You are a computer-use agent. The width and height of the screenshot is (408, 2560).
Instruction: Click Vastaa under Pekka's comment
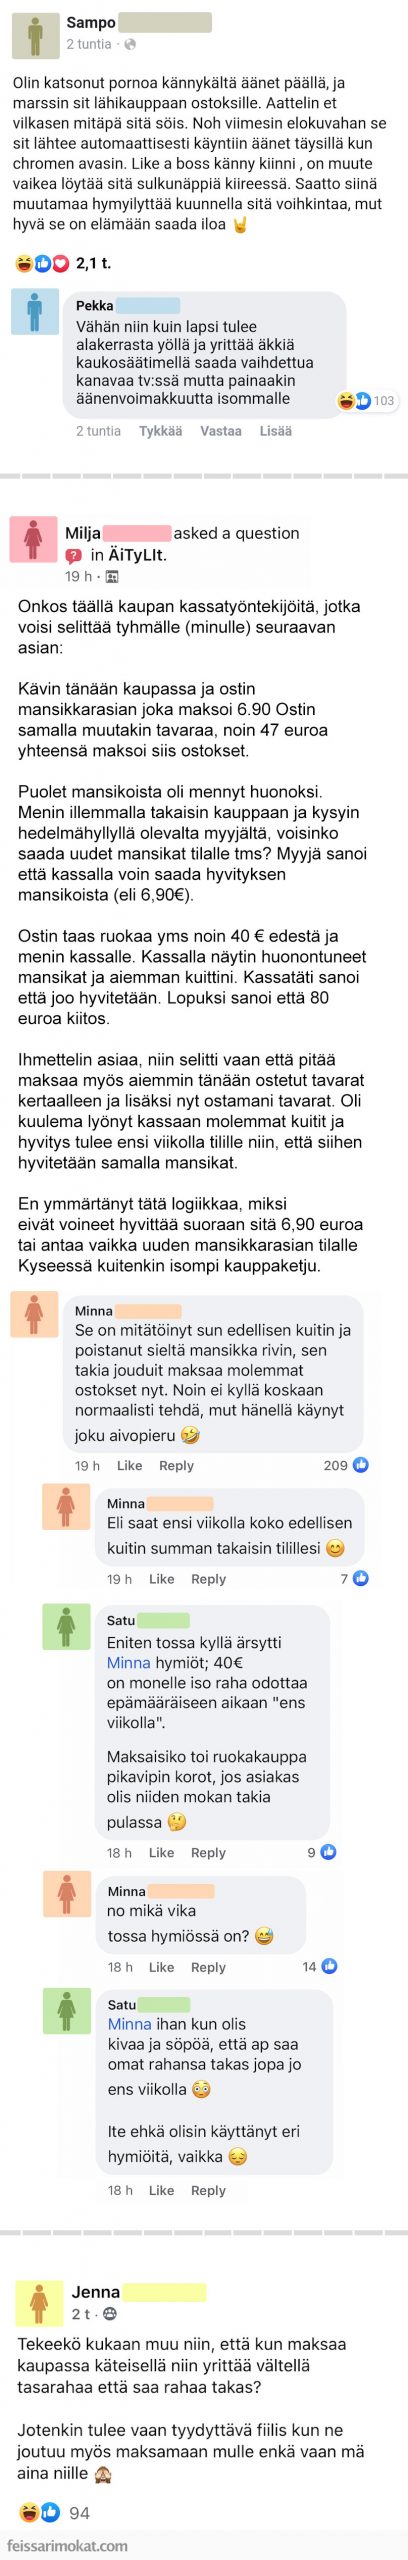pyautogui.click(x=220, y=431)
